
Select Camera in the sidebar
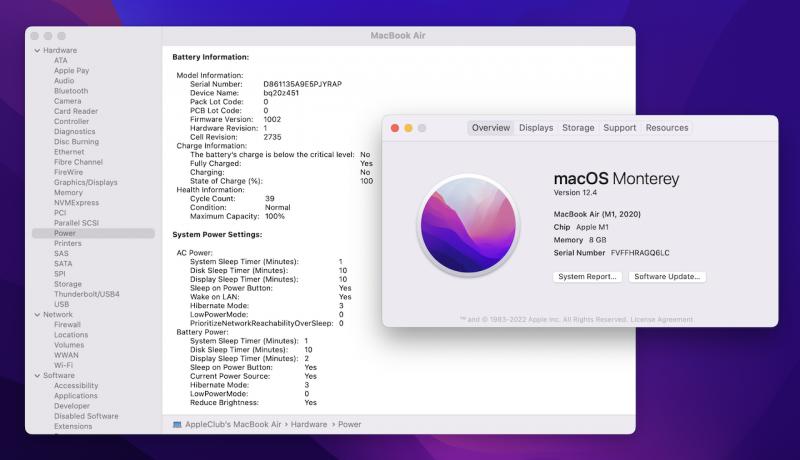pyautogui.click(x=67, y=101)
